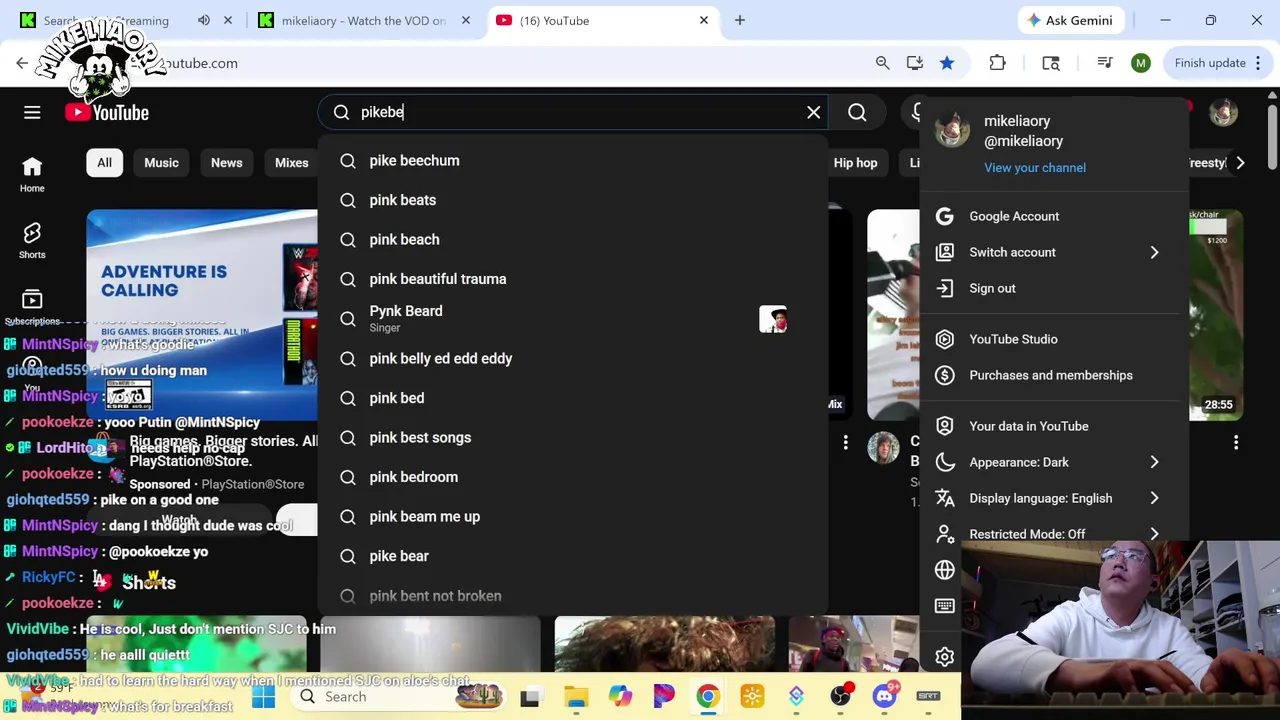Choose the 'pink best songs' suggestion
The image size is (1280, 720).
573,437
